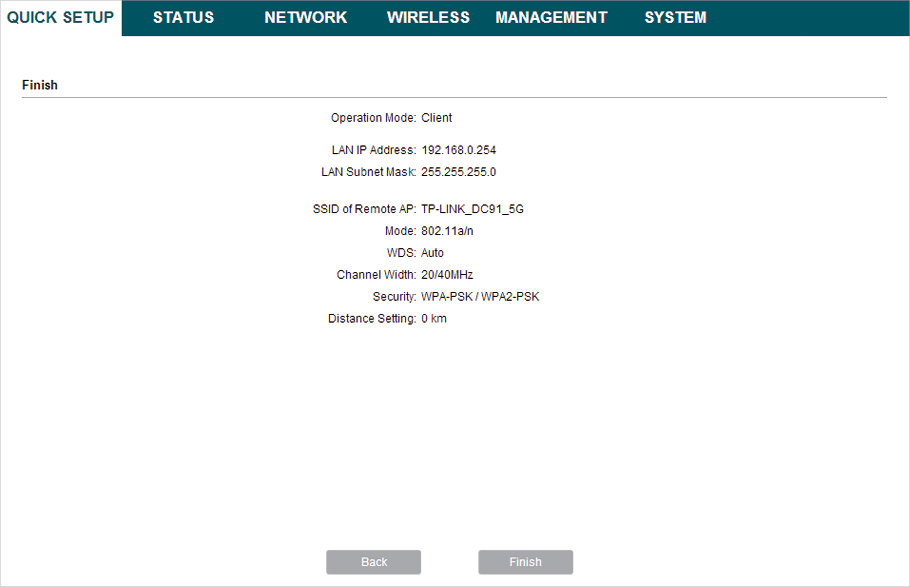Screen dimensions: 910x587
Task: Click the subnet mask value 255.255.255.0
Action: pos(458,172)
